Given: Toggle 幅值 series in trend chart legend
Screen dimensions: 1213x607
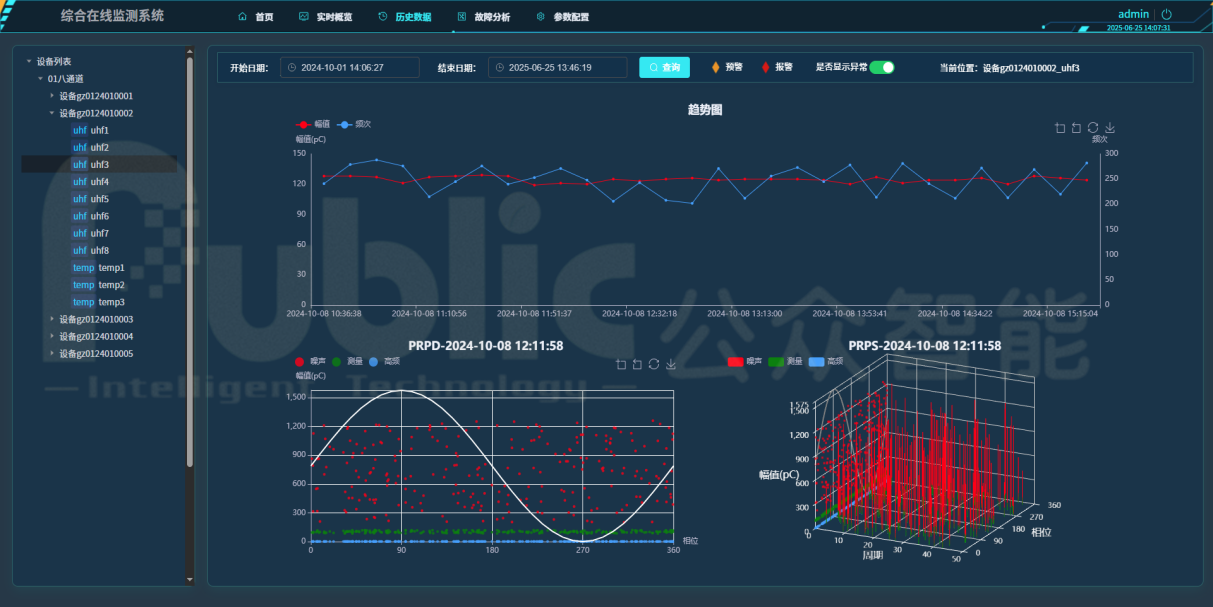Looking at the screenshot, I should (x=312, y=124).
